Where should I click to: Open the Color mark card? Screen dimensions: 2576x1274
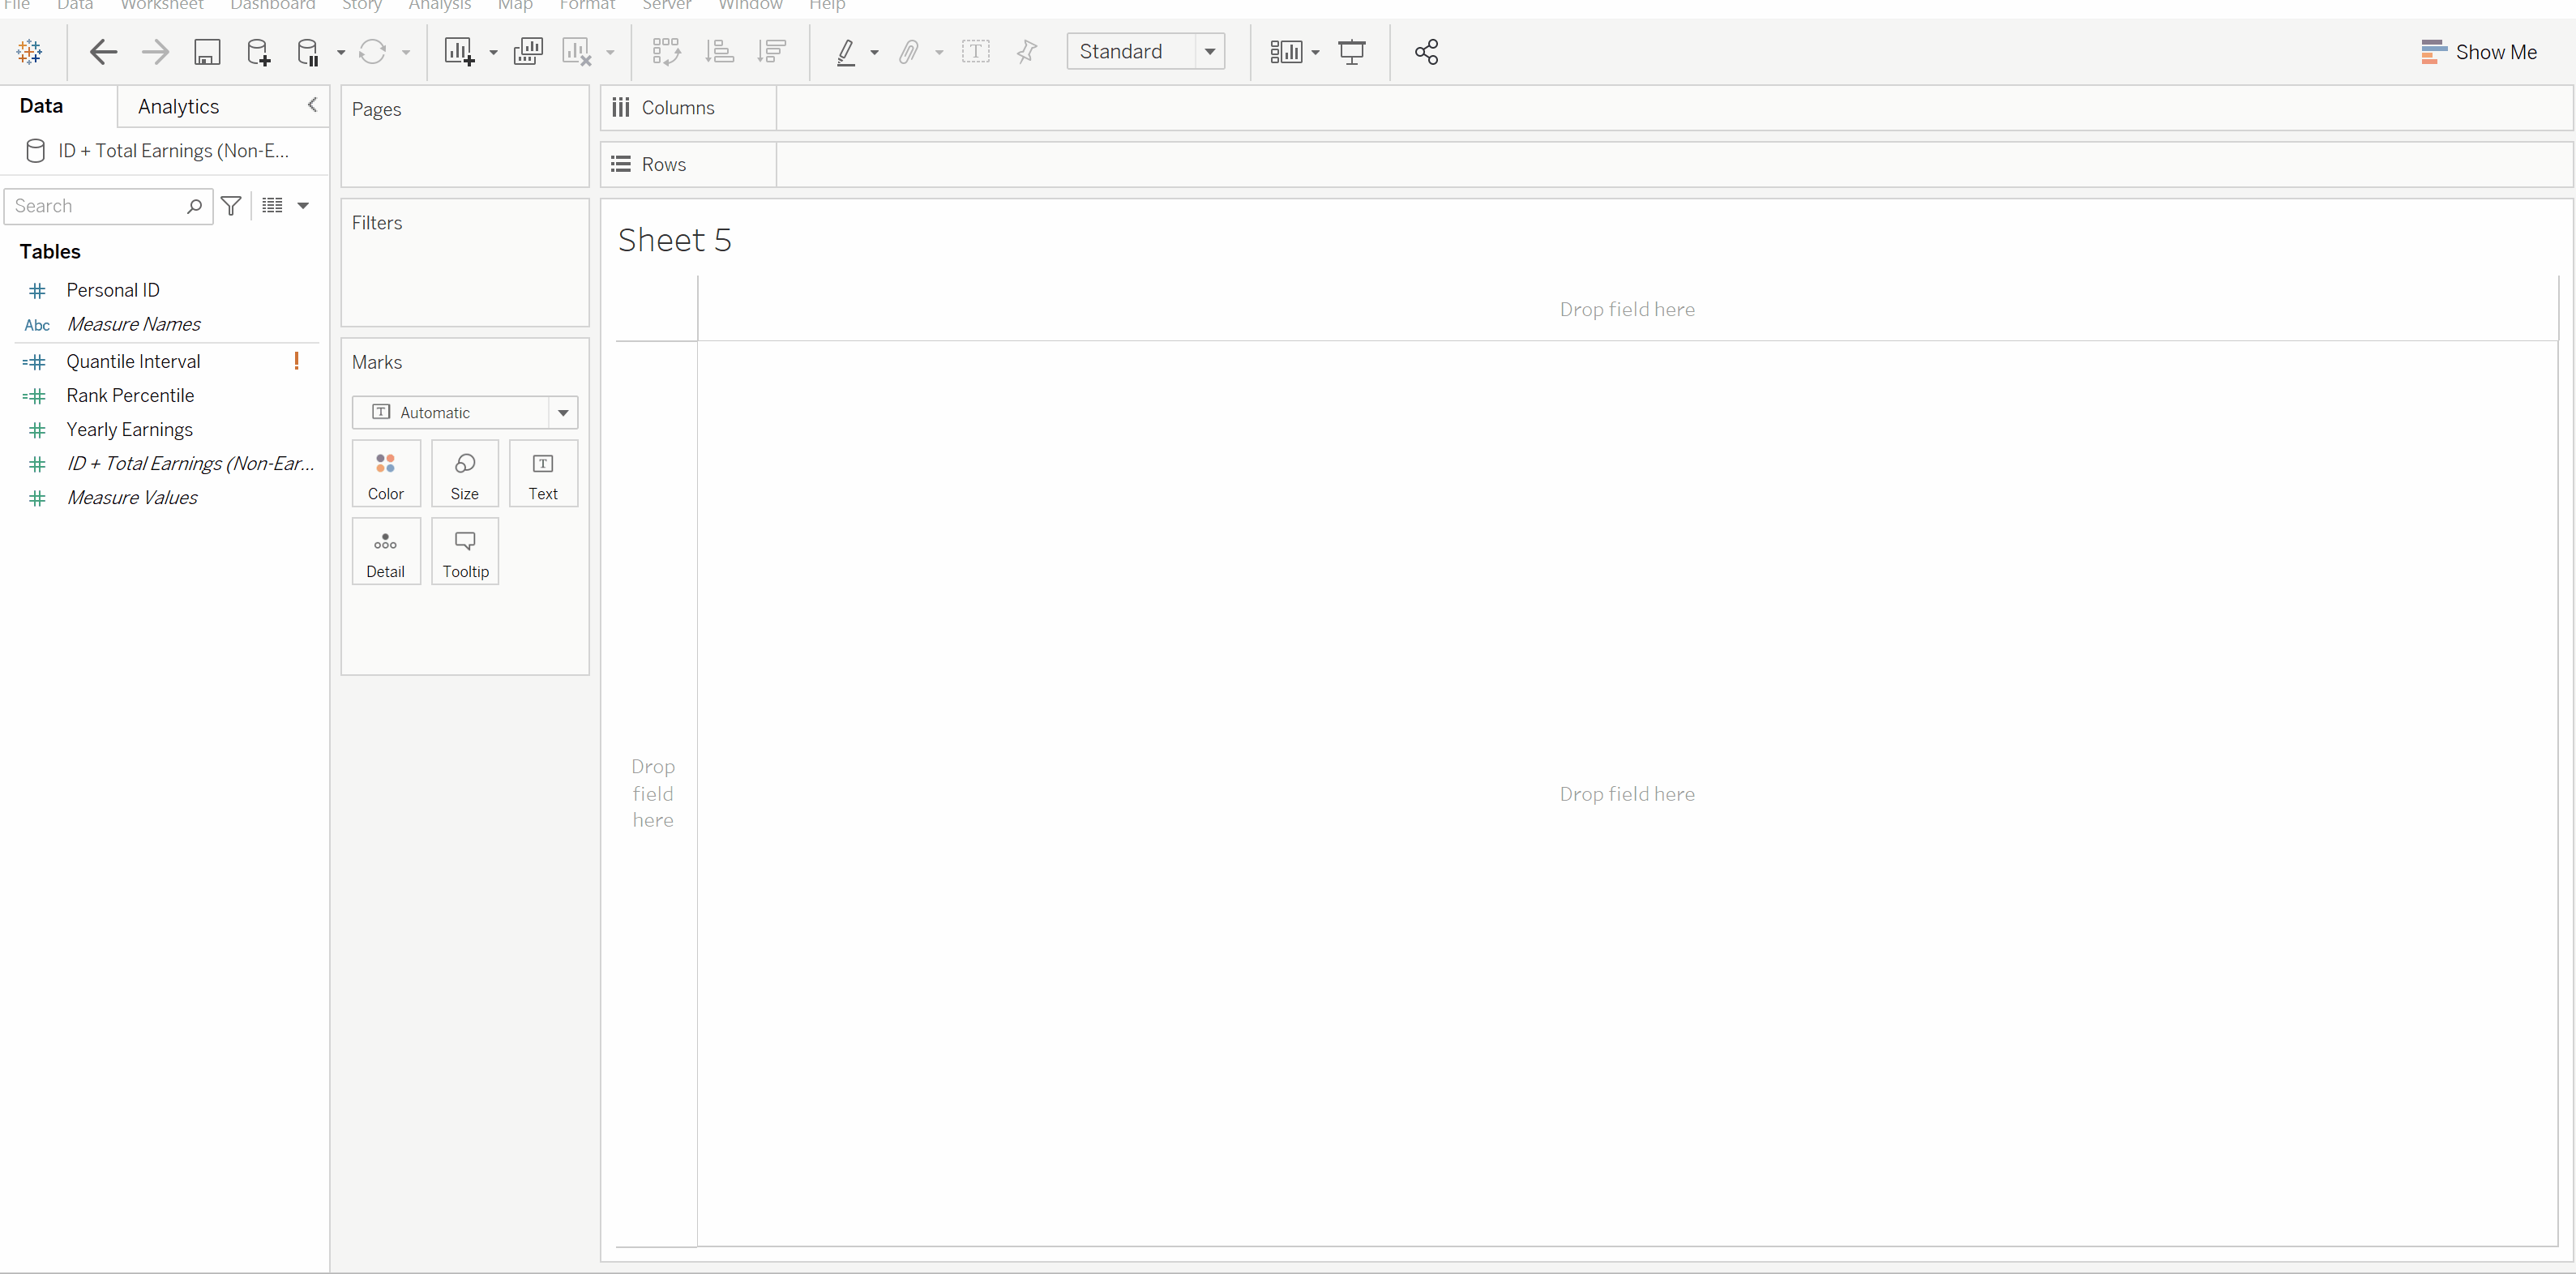[386, 473]
